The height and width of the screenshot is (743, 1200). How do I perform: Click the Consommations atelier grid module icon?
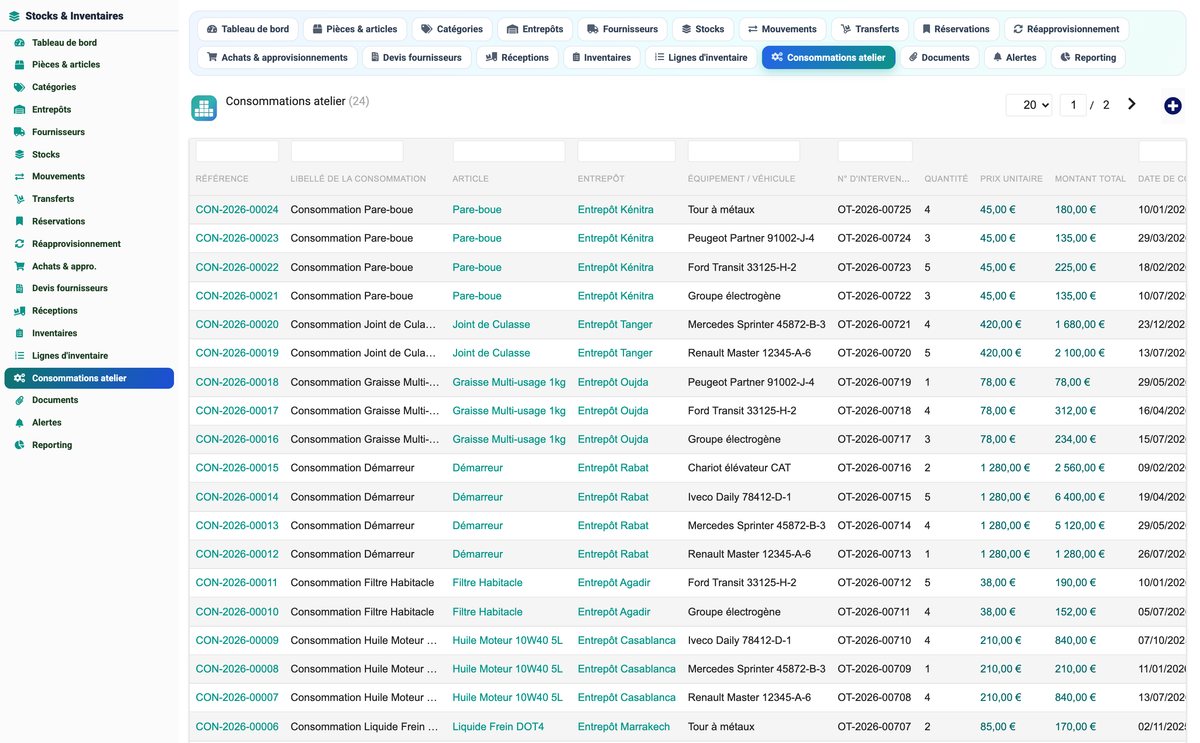point(204,108)
